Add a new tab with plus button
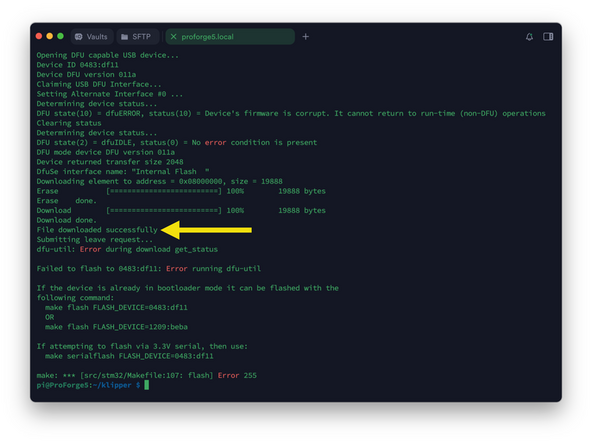Screen dimensions: 592x444 click(305, 37)
